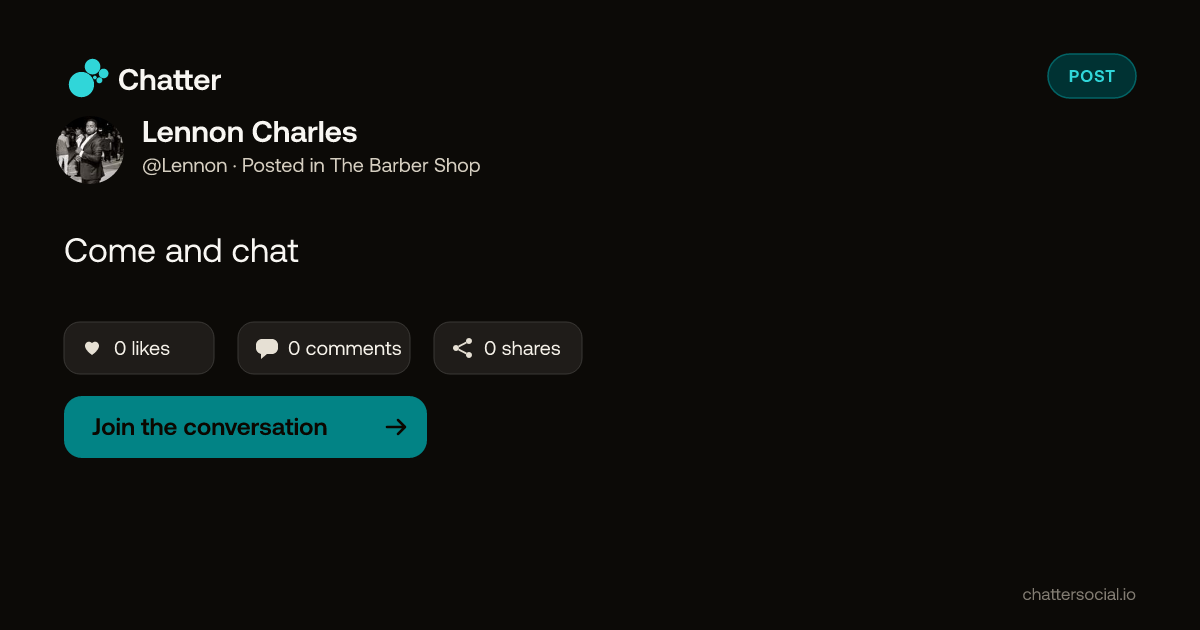Screen dimensions: 1200x630
Task: Click the 0 likes count text
Action: 142,348
